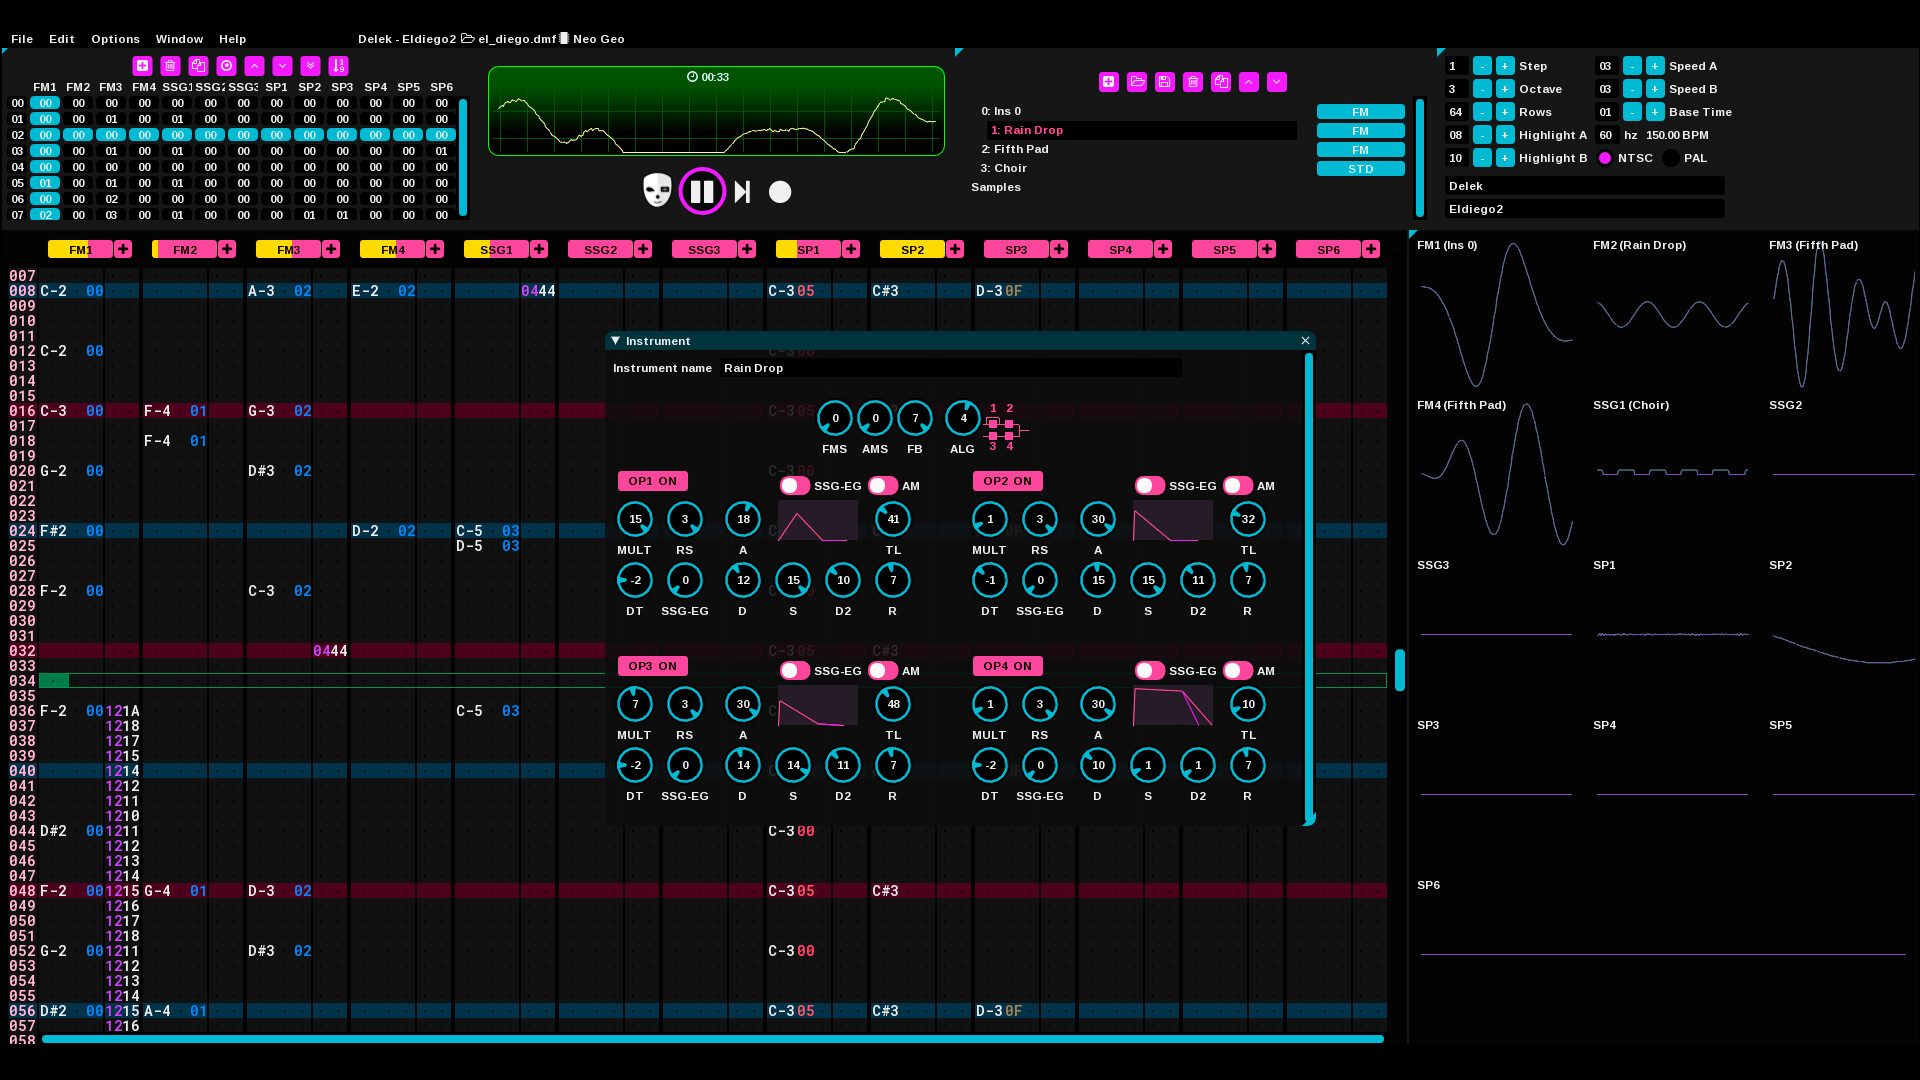The width and height of the screenshot is (1920, 1080).
Task: Click the record circle icon in pattern toolbar
Action: point(227,66)
